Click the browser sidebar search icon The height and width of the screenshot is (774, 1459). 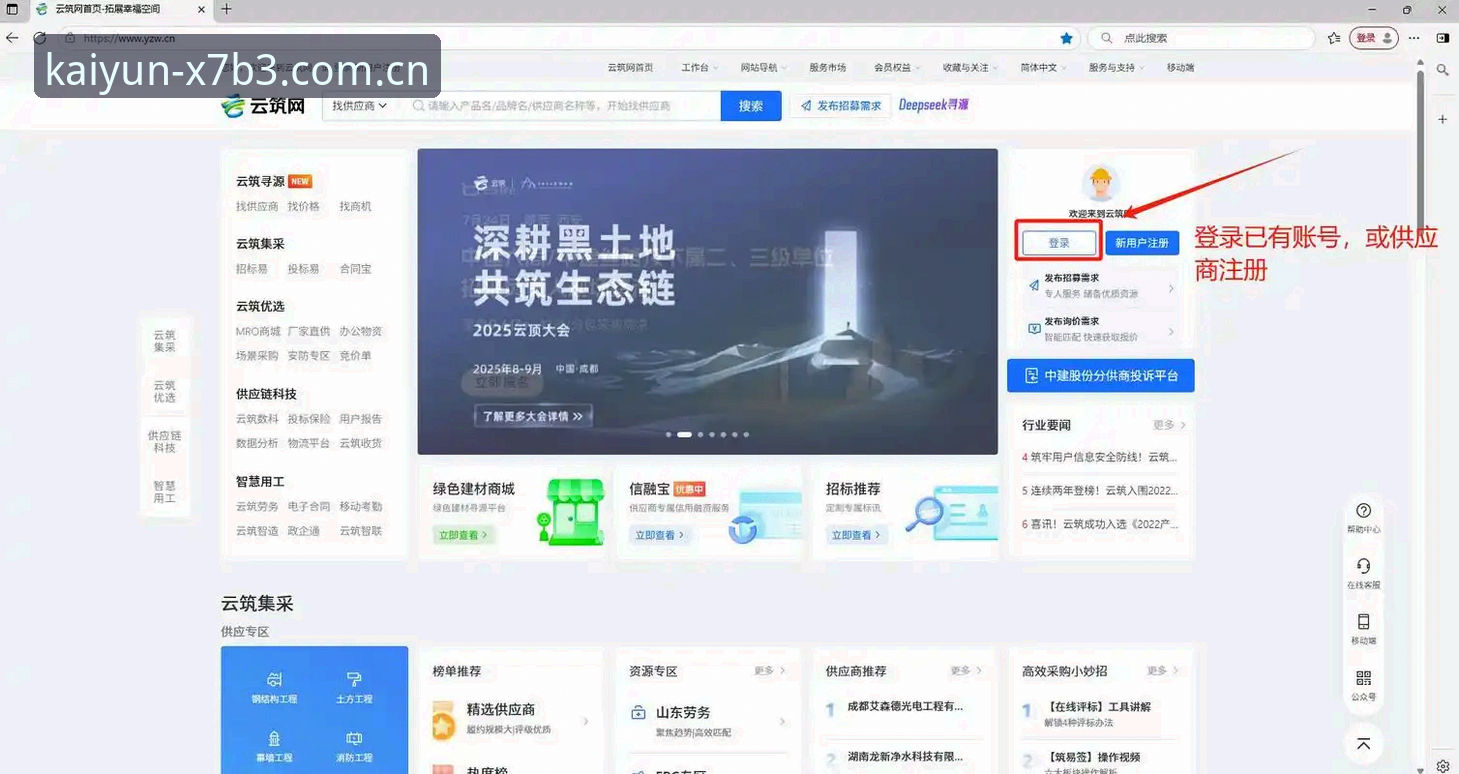pos(1442,70)
